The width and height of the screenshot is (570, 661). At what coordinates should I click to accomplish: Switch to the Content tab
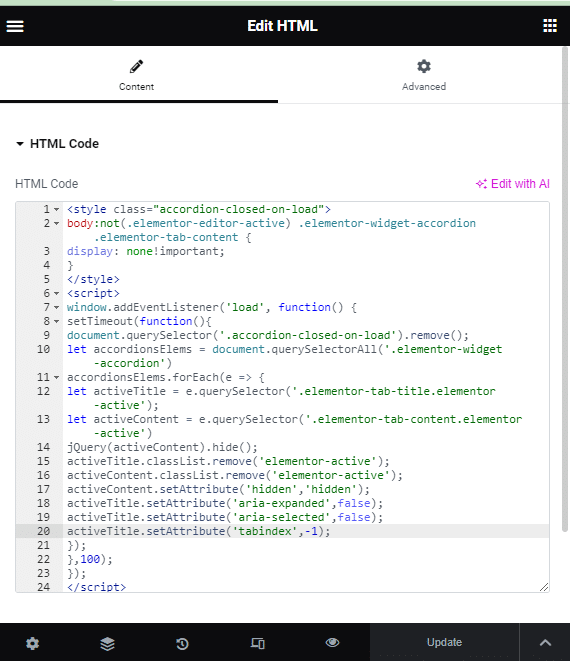[x=139, y=75]
